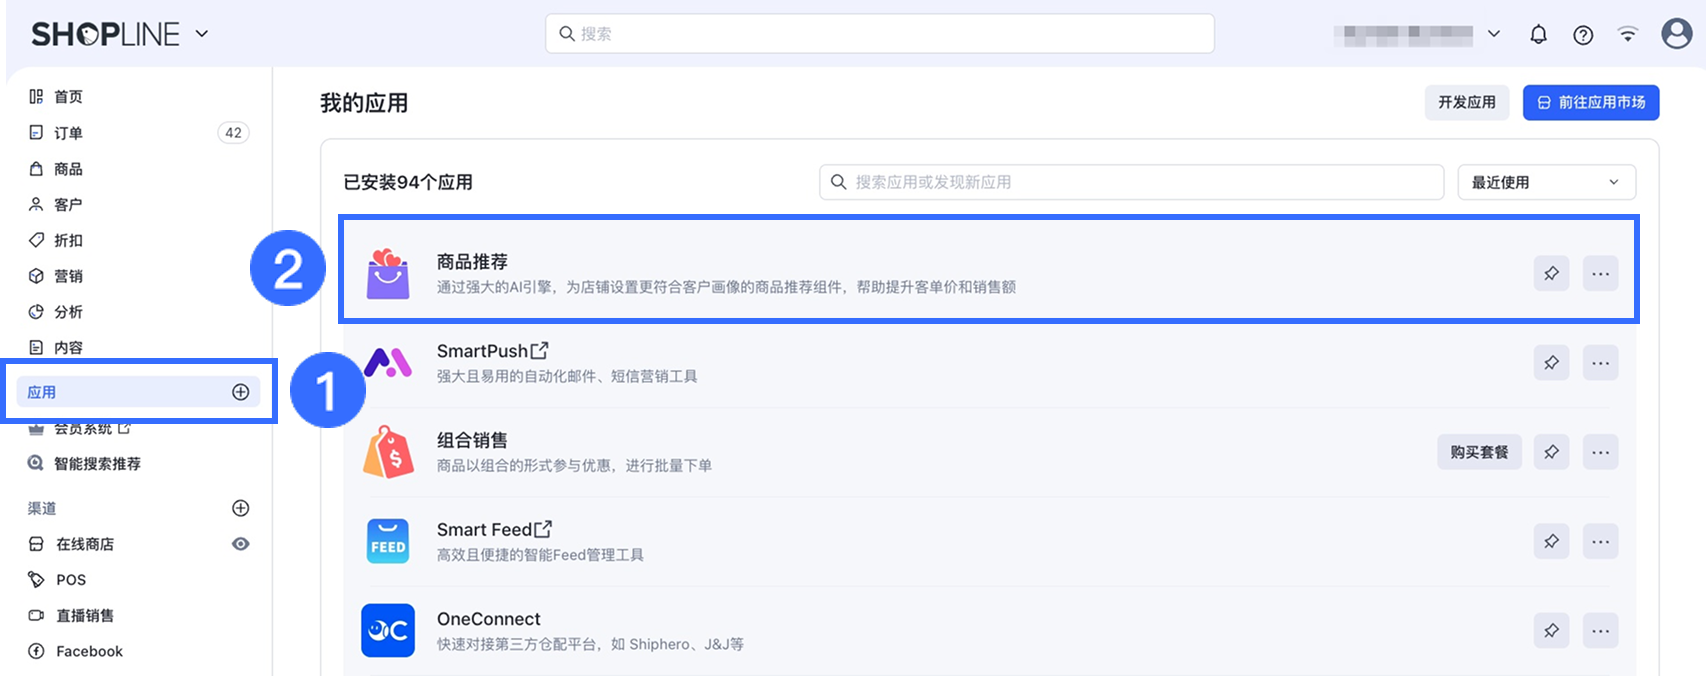The height and width of the screenshot is (676, 1706).
Task: Click the 组合销售 price tag icon
Action: [388, 452]
